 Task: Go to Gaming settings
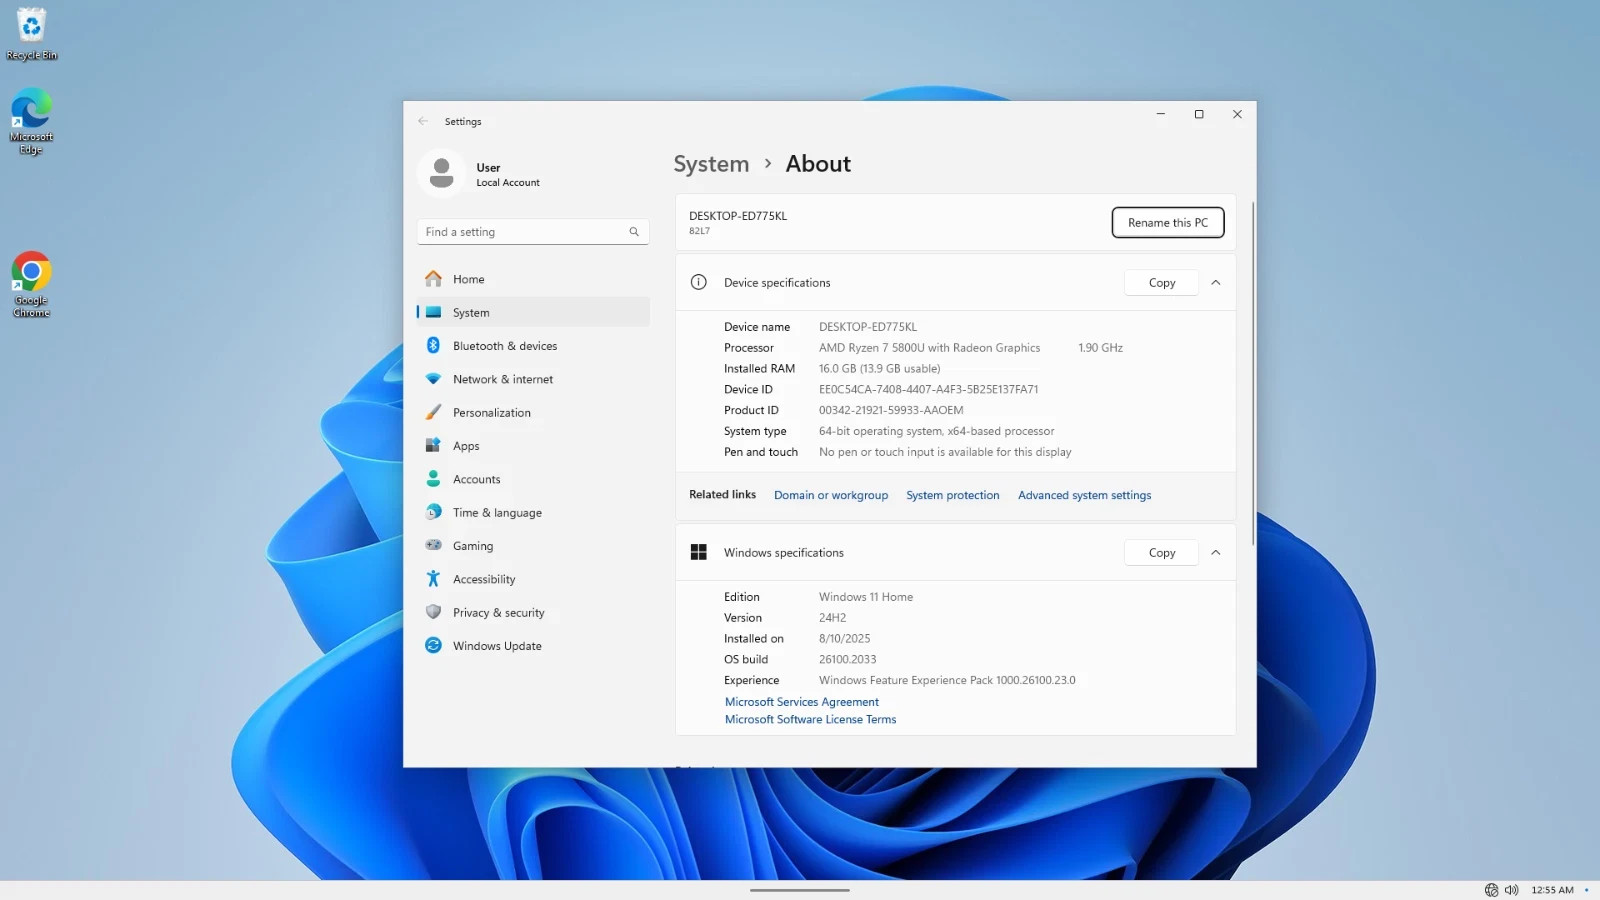[x=533, y=546]
